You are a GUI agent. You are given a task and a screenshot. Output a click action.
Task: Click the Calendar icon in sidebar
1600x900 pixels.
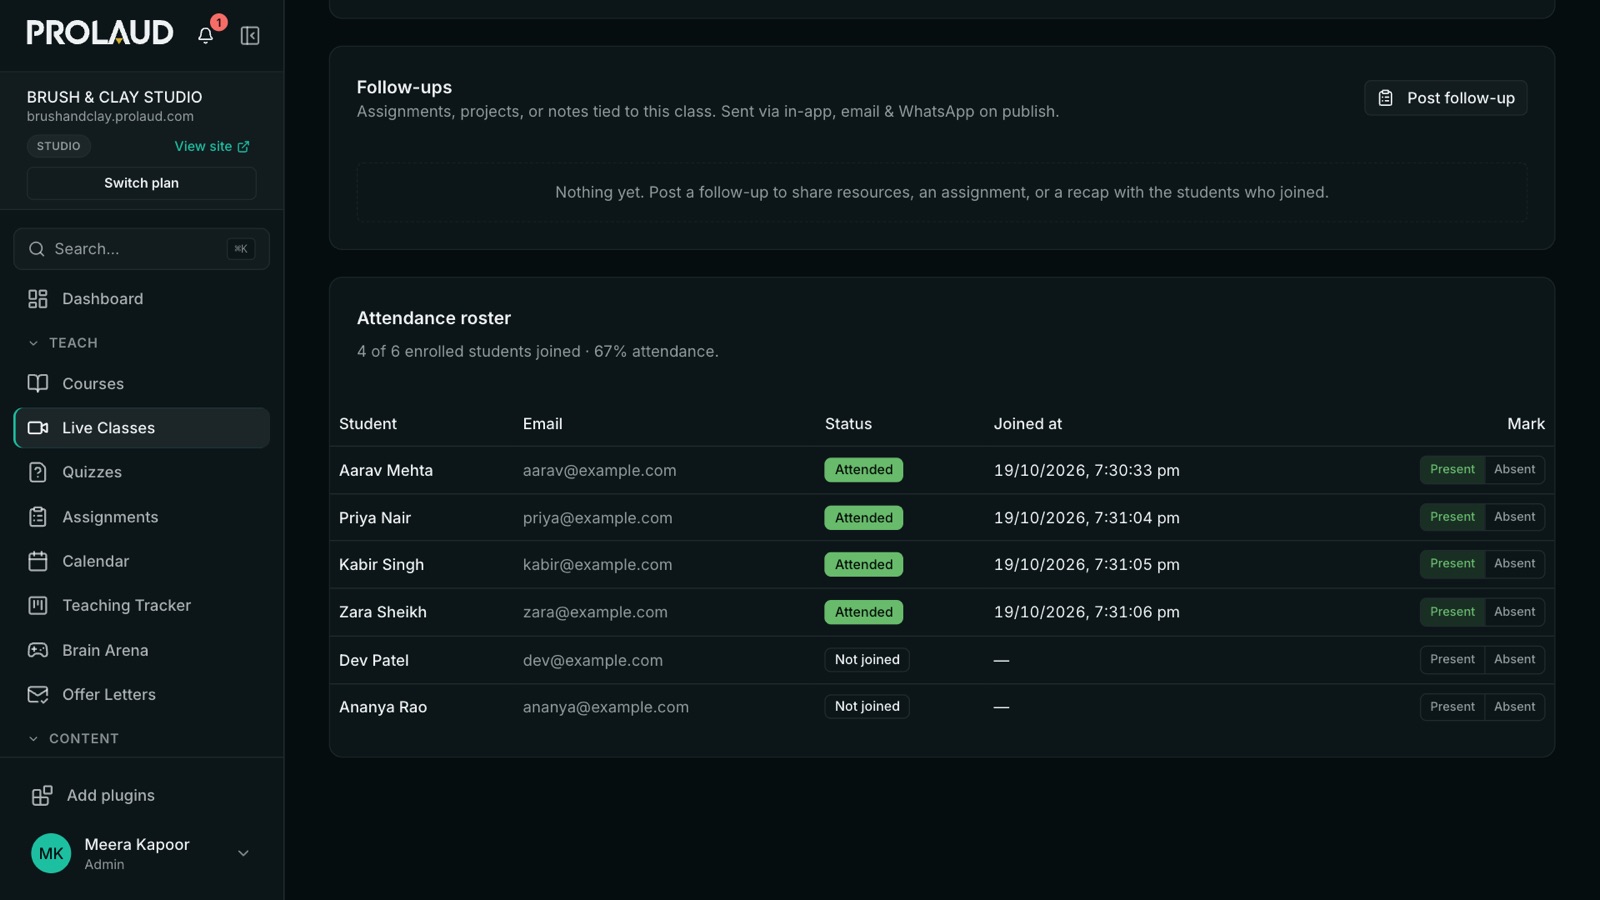click(38, 561)
